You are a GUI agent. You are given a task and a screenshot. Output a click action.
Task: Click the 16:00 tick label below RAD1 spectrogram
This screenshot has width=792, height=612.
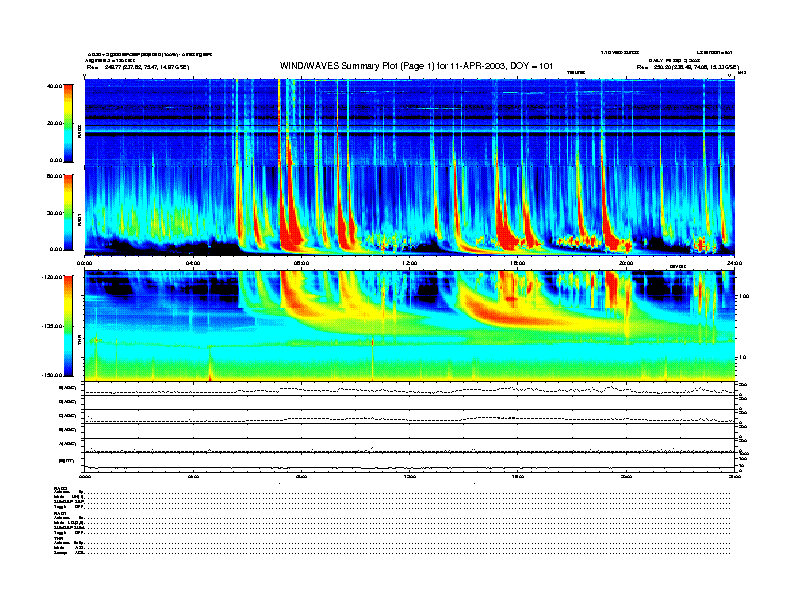(518, 263)
